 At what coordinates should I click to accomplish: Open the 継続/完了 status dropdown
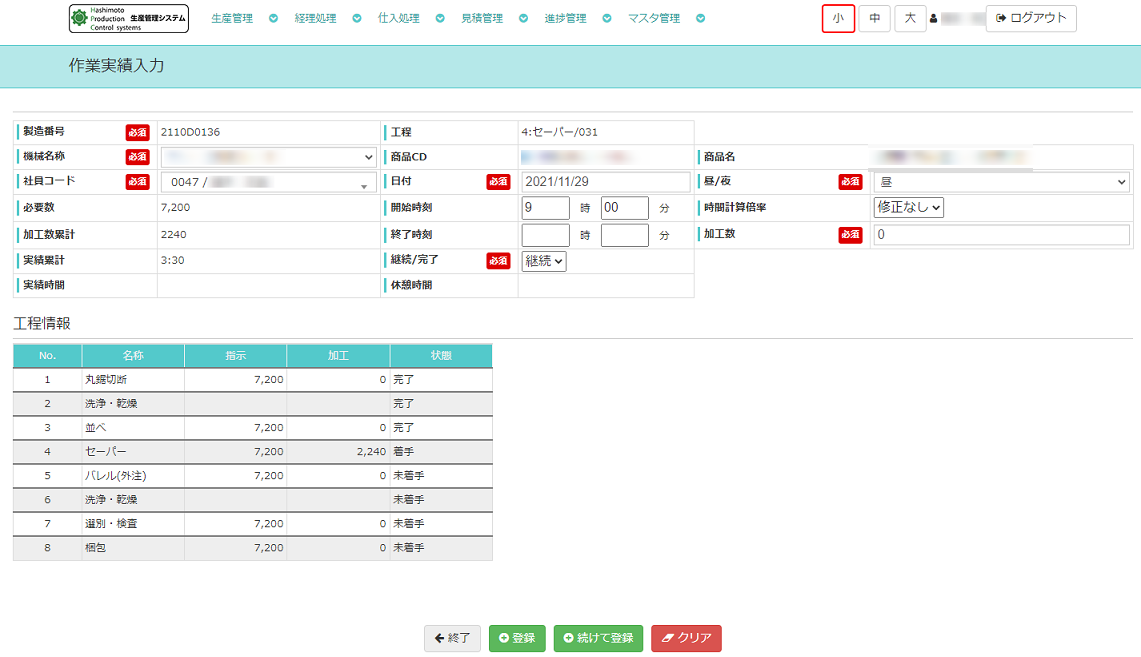(544, 261)
